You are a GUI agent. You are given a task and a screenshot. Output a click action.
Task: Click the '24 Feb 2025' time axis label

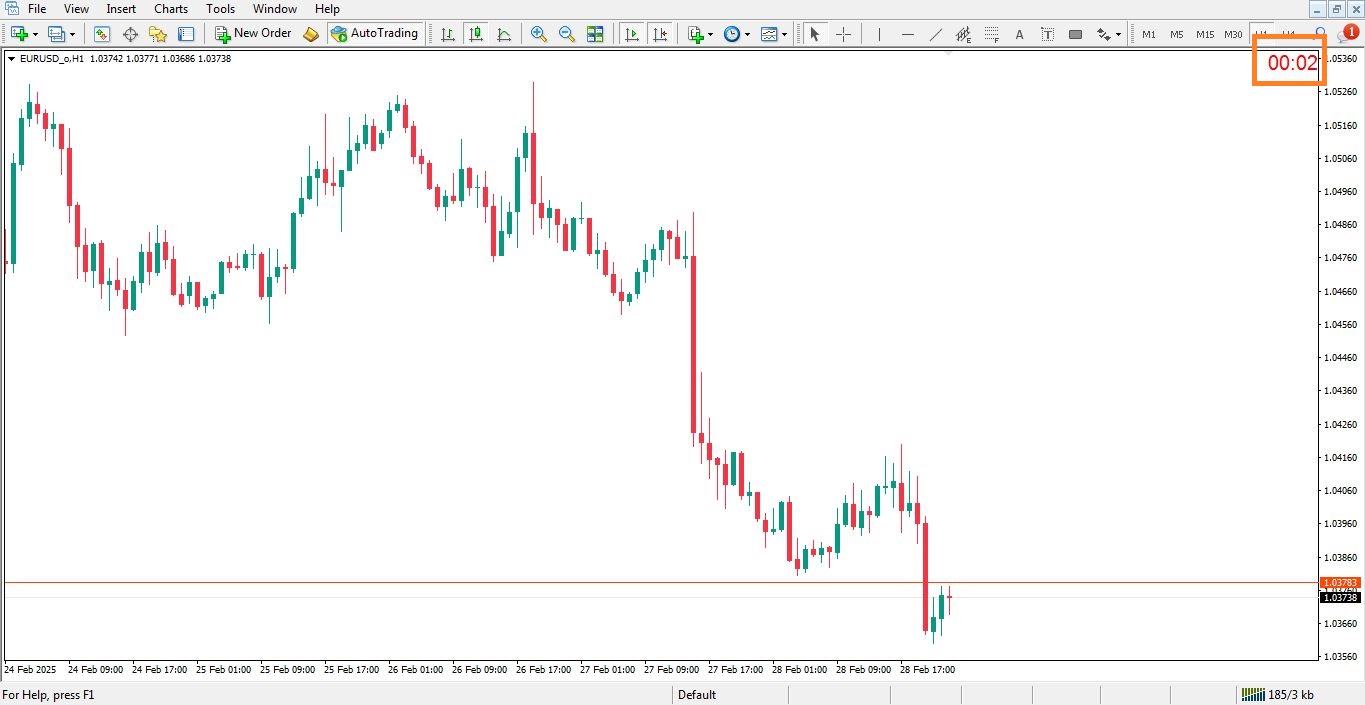(31, 670)
